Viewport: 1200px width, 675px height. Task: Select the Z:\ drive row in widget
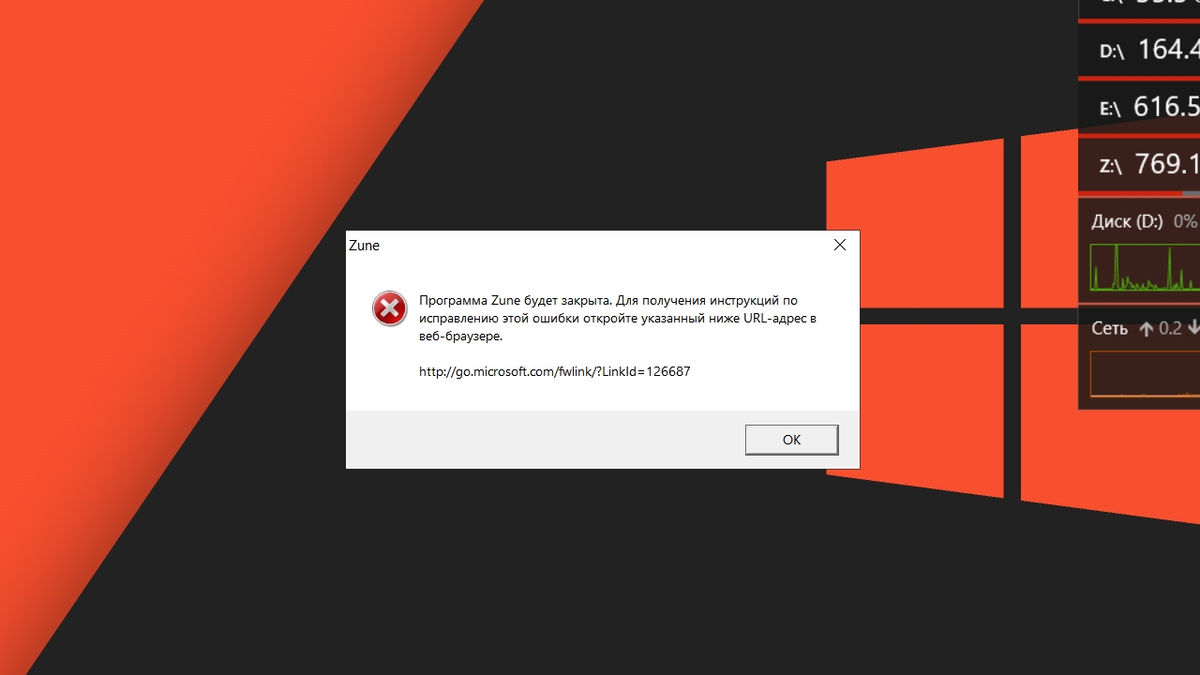(x=1139, y=164)
